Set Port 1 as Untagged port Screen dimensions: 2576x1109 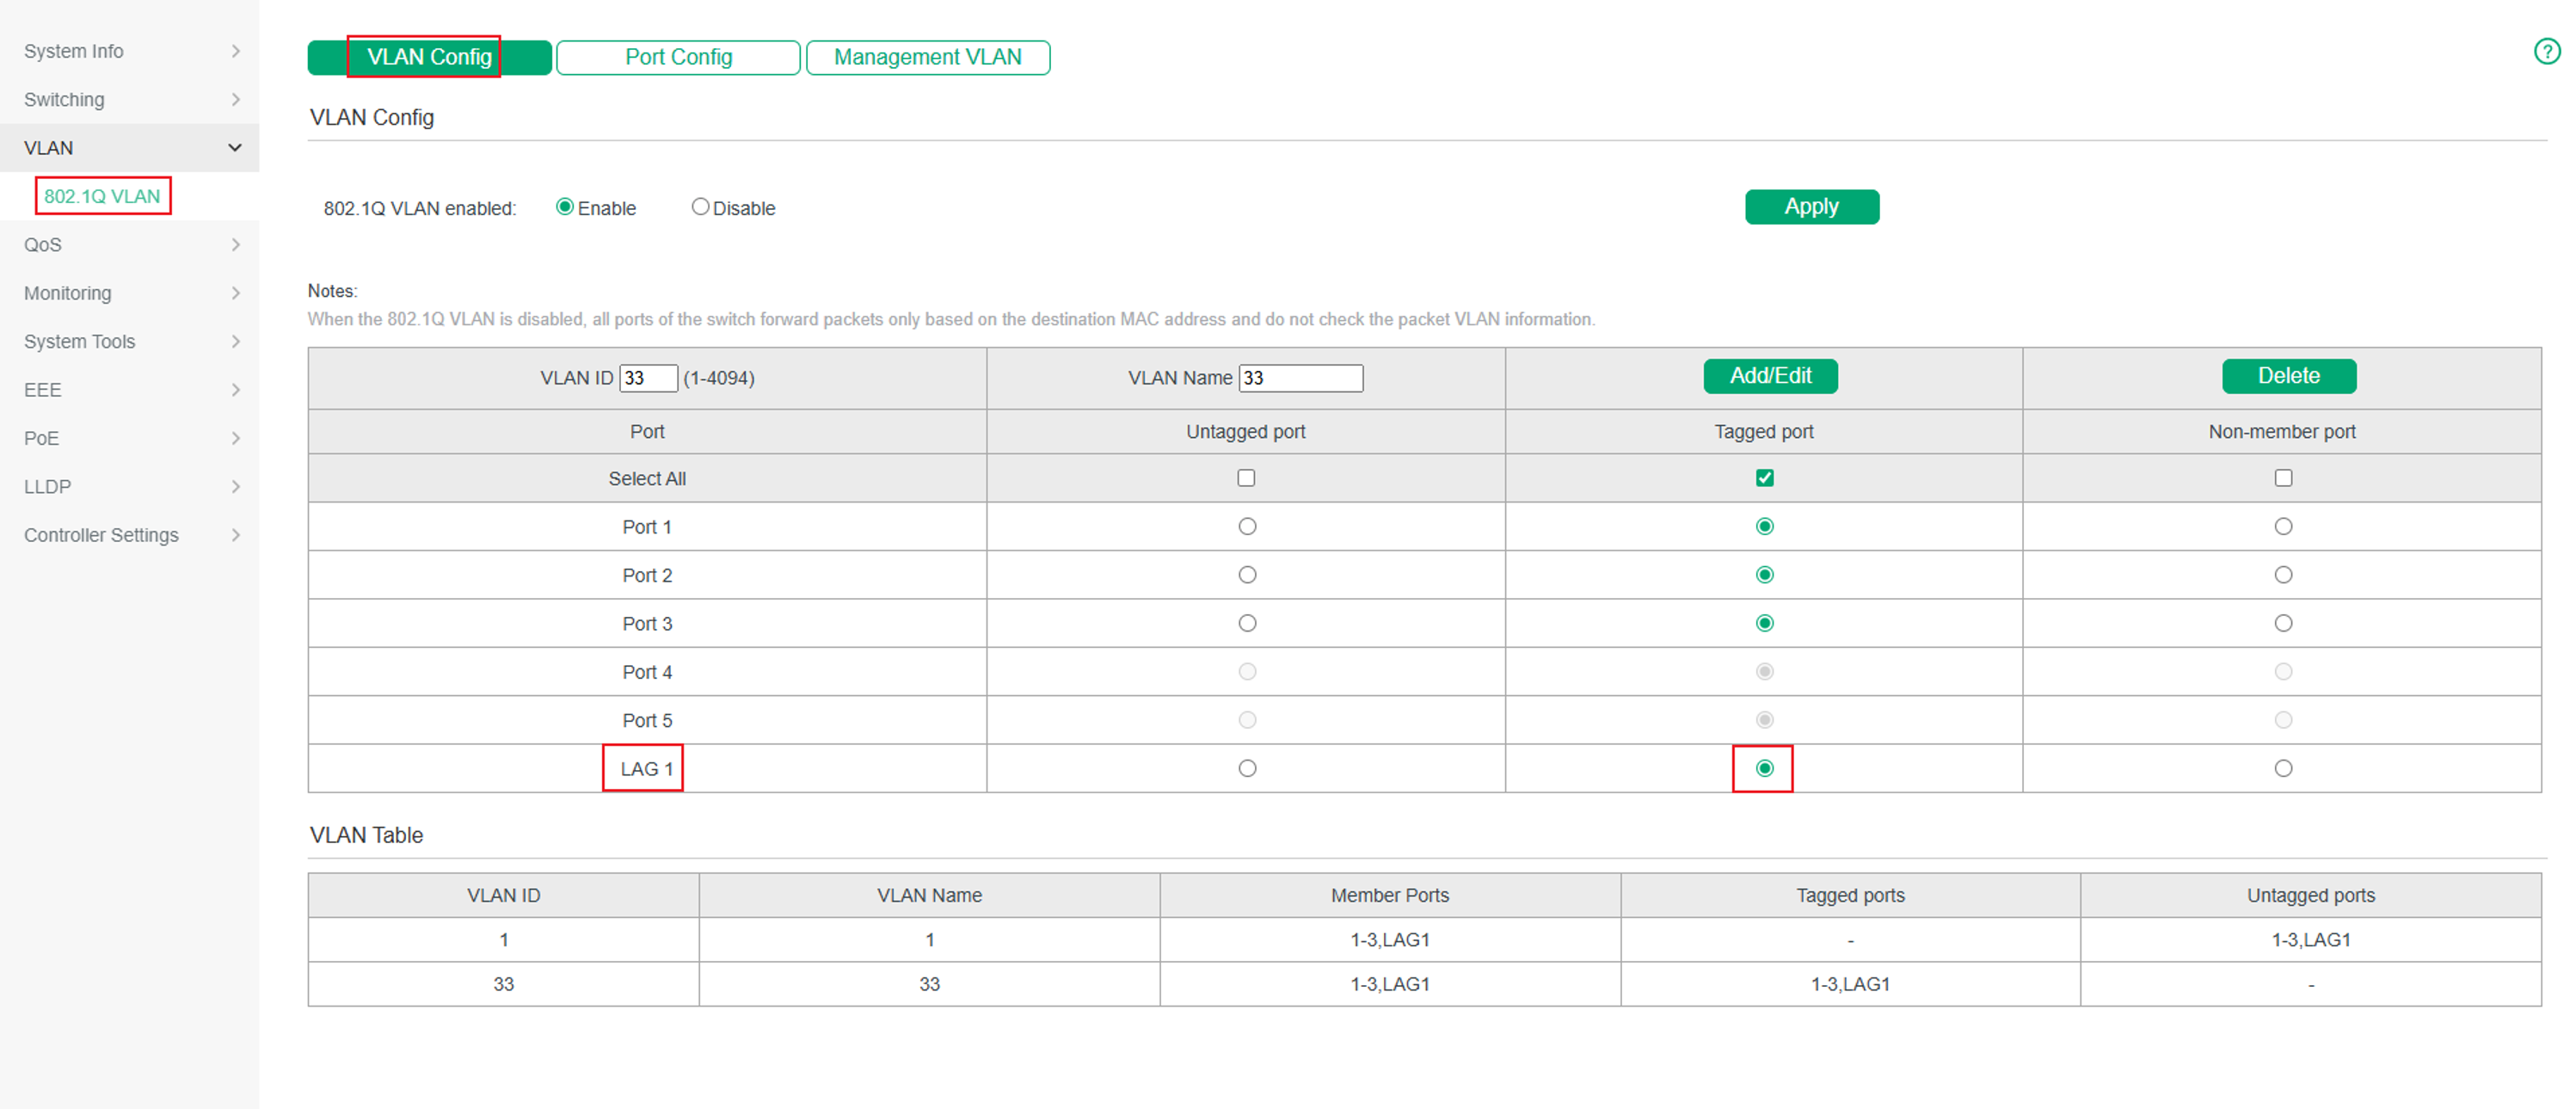coord(1246,526)
